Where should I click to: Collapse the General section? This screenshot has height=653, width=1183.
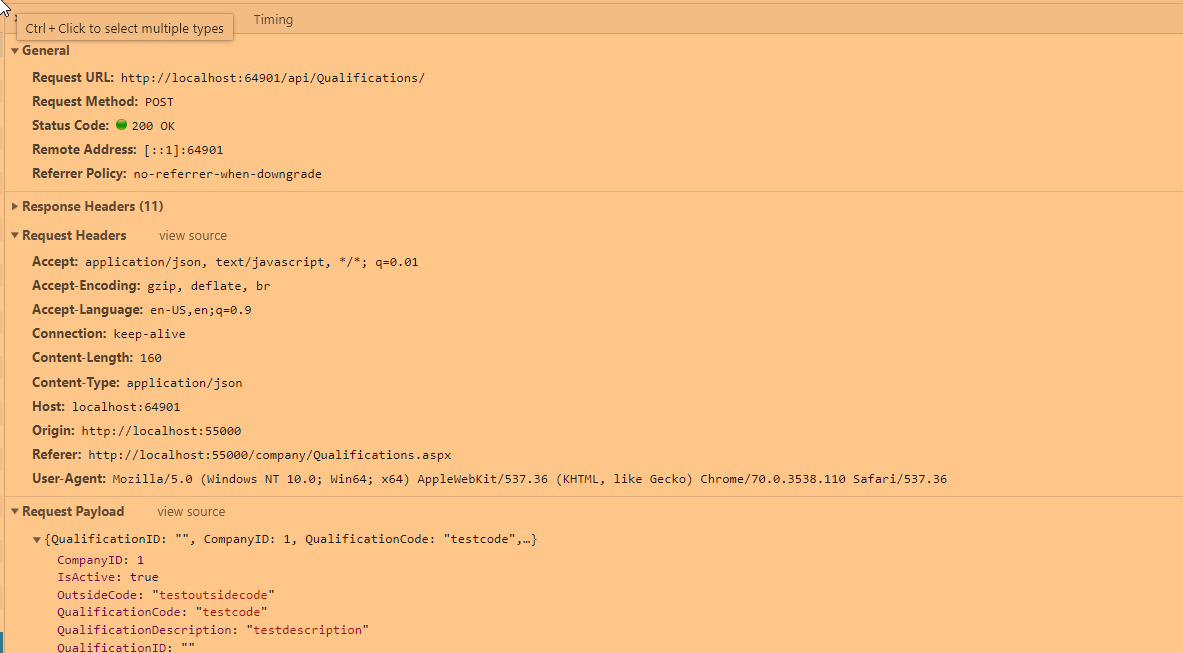15,51
